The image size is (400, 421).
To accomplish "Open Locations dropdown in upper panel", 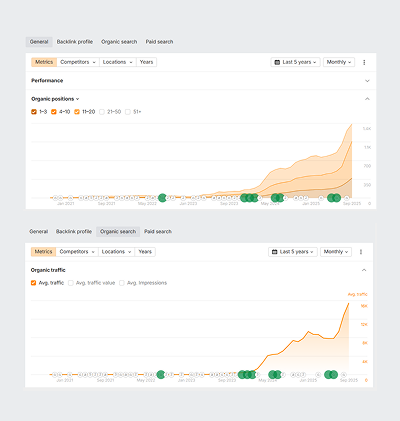I will [118, 62].
